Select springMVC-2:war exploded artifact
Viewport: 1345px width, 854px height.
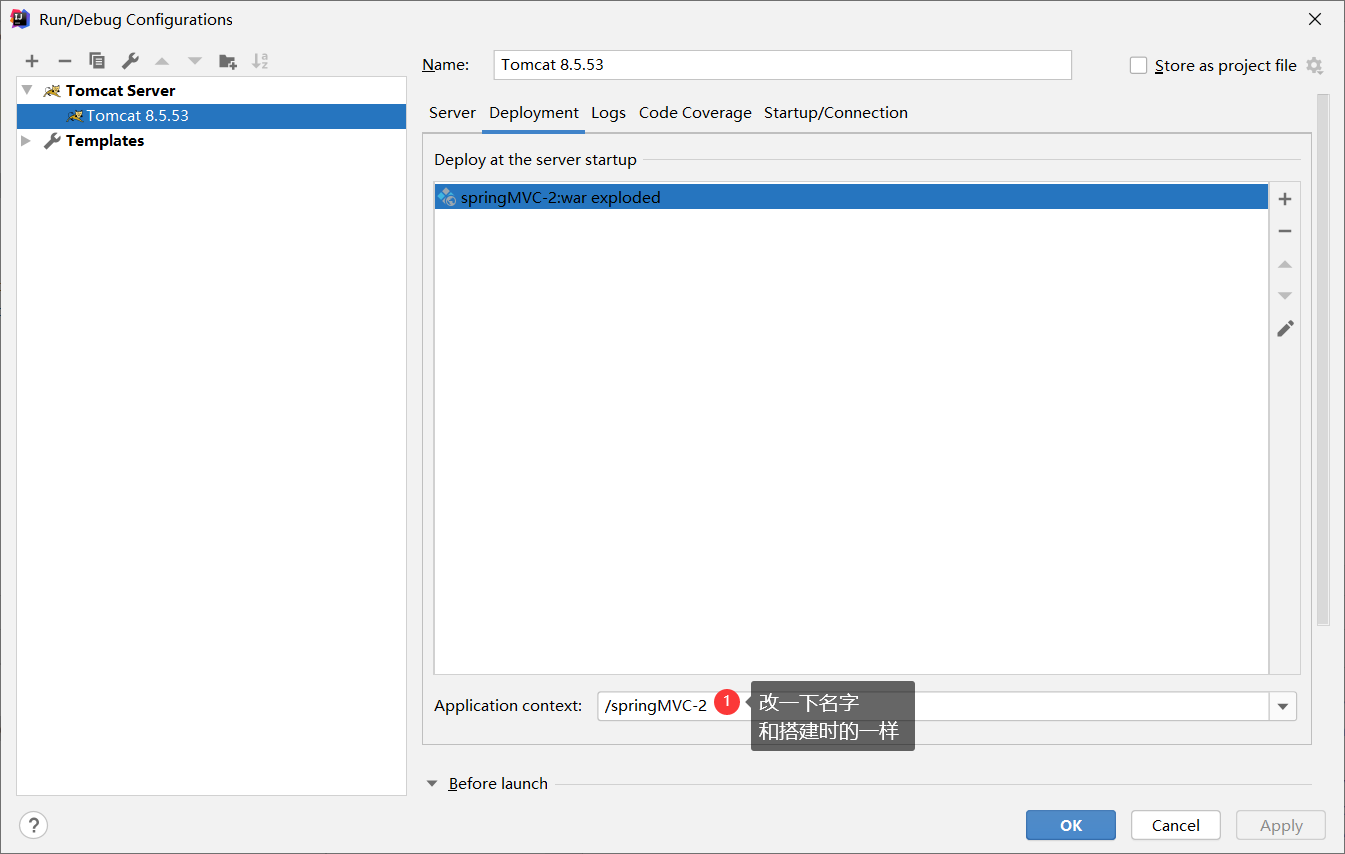(x=851, y=197)
